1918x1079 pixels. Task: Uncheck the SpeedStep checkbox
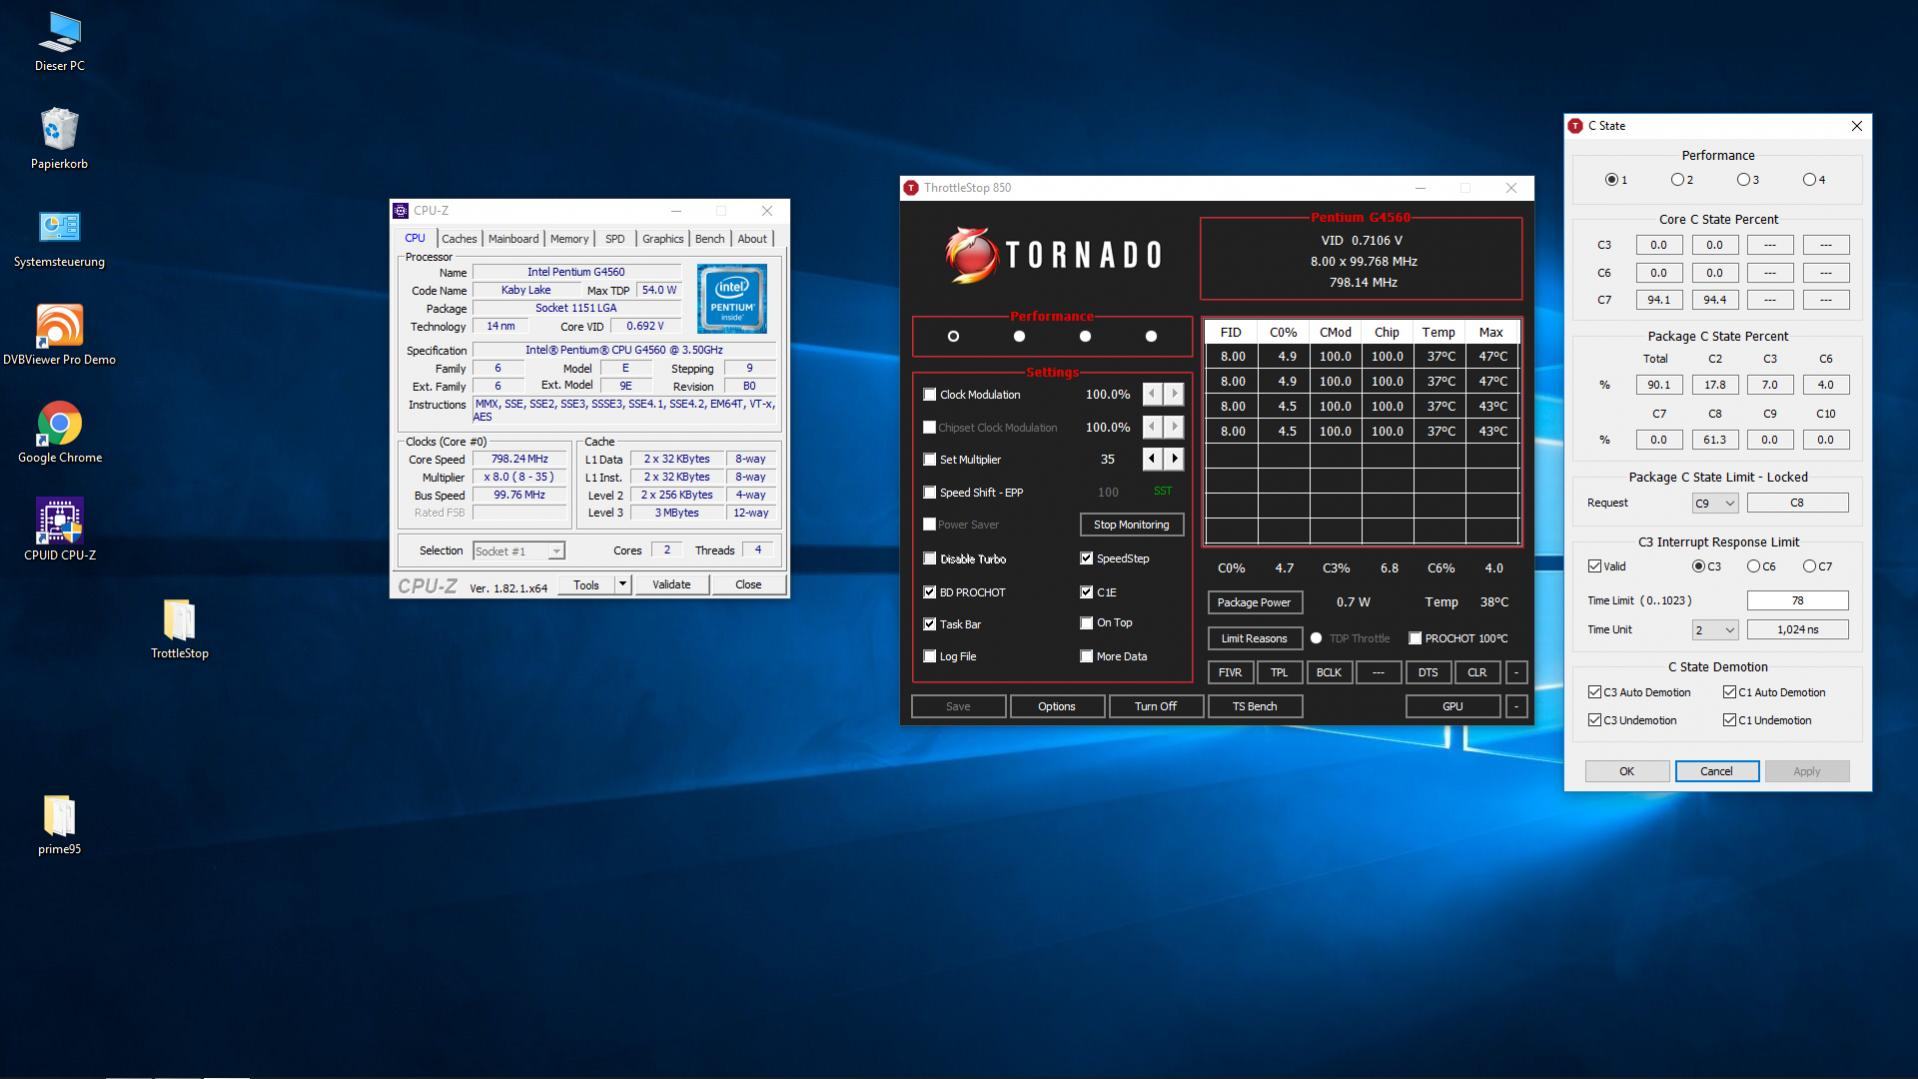click(x=1086, y=558)
